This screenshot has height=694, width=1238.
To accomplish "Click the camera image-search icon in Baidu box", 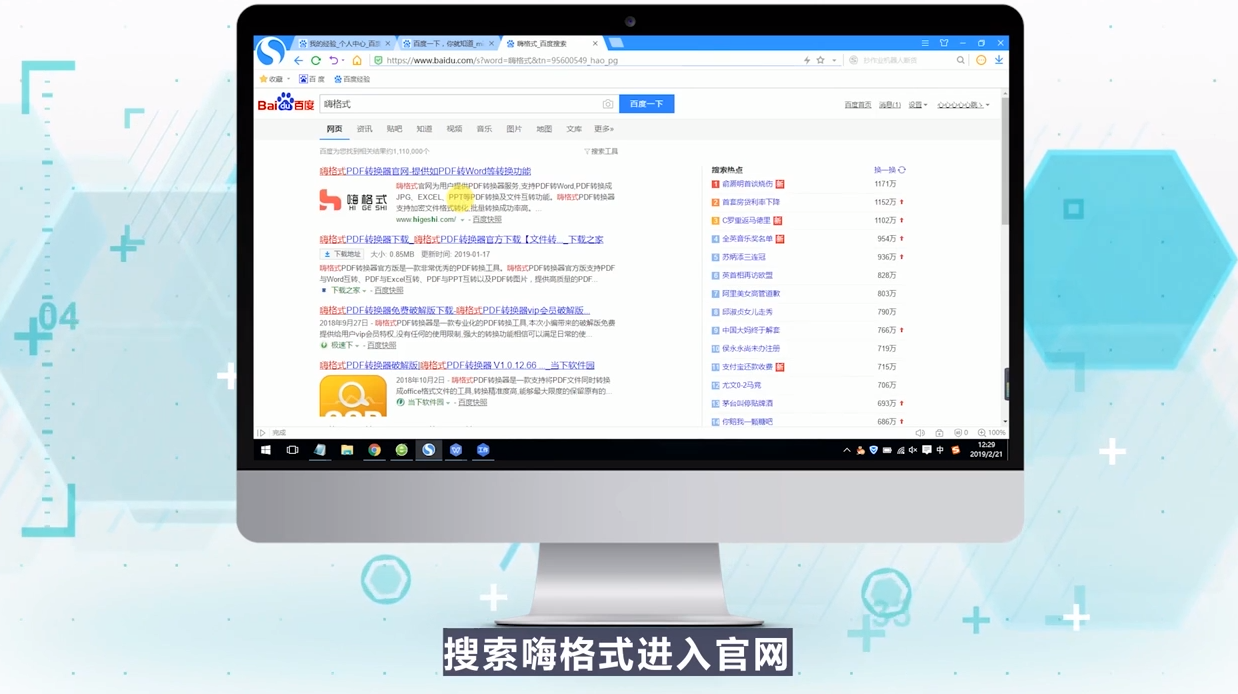I will coord(607,104).
